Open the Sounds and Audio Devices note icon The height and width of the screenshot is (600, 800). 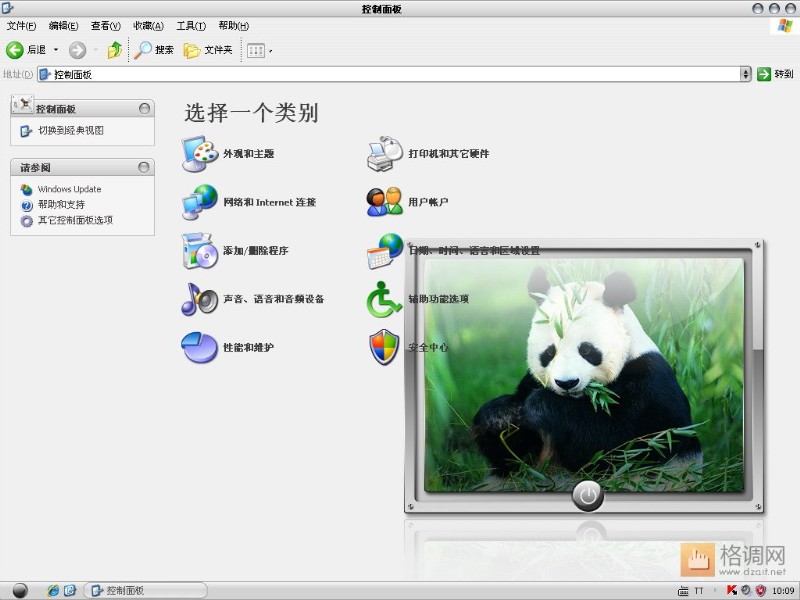tap(200, 299)
